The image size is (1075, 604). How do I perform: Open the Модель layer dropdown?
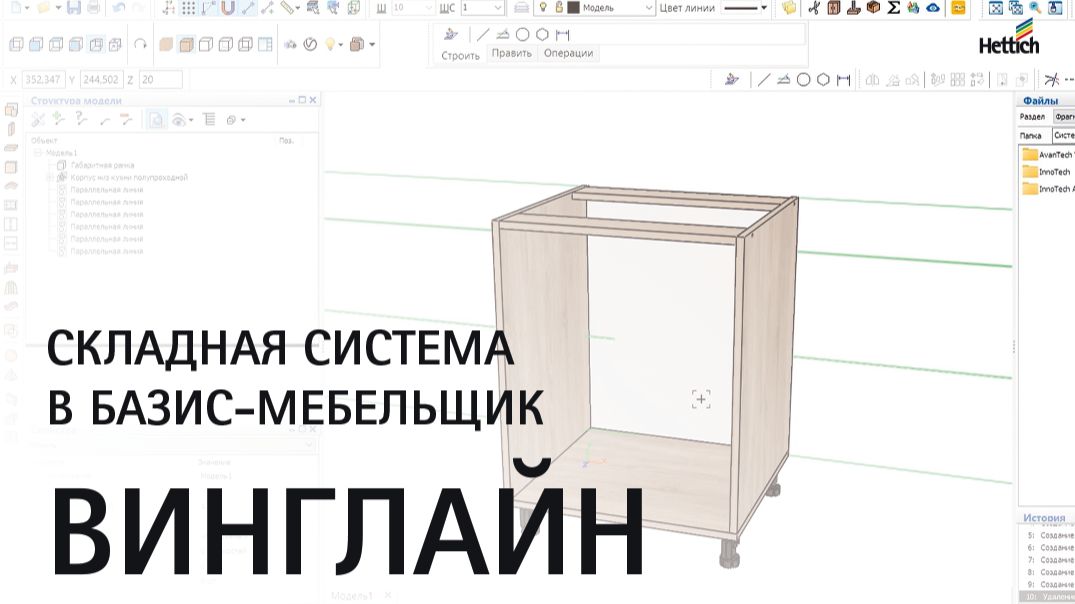coord(649,8)
